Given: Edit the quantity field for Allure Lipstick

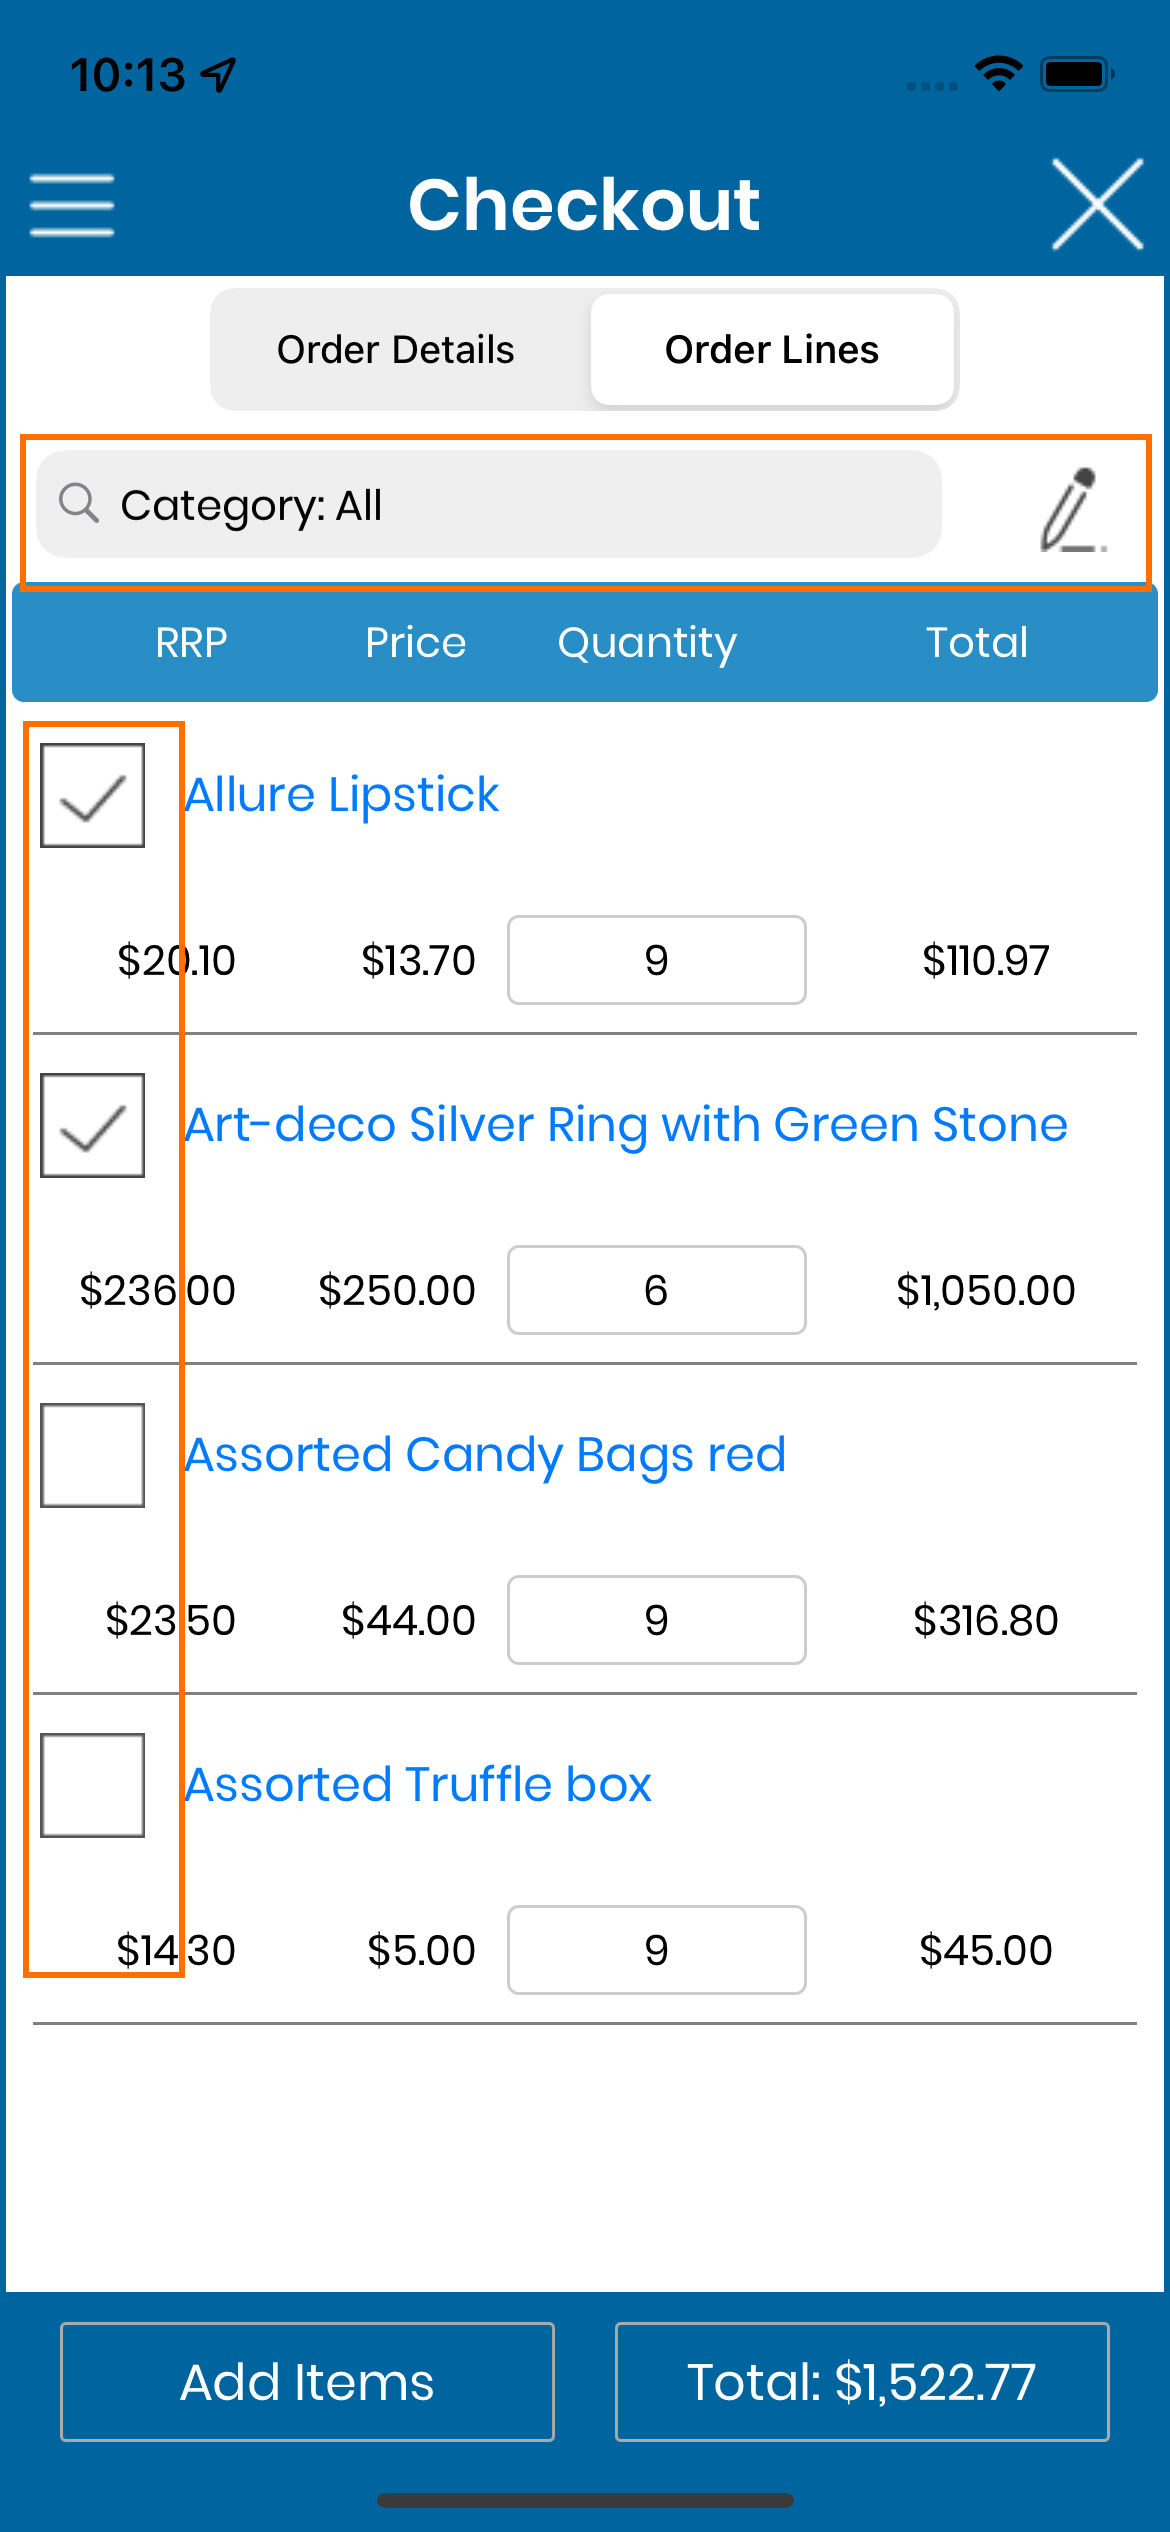Looking at the screenshot, I should point(657,960).
